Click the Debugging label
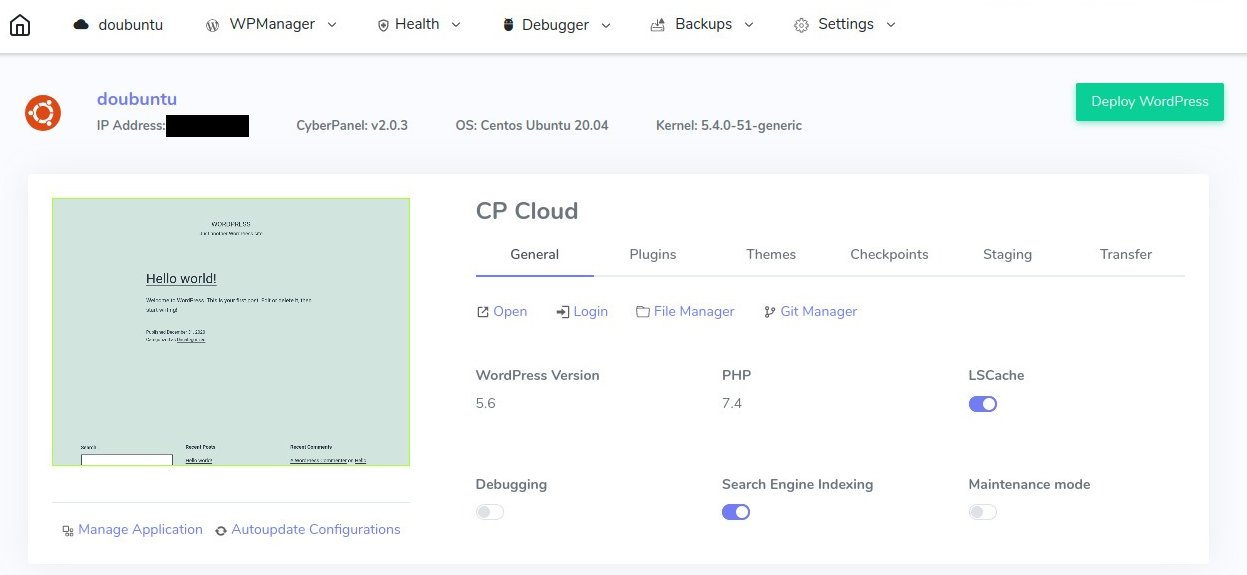 (511, 485)
